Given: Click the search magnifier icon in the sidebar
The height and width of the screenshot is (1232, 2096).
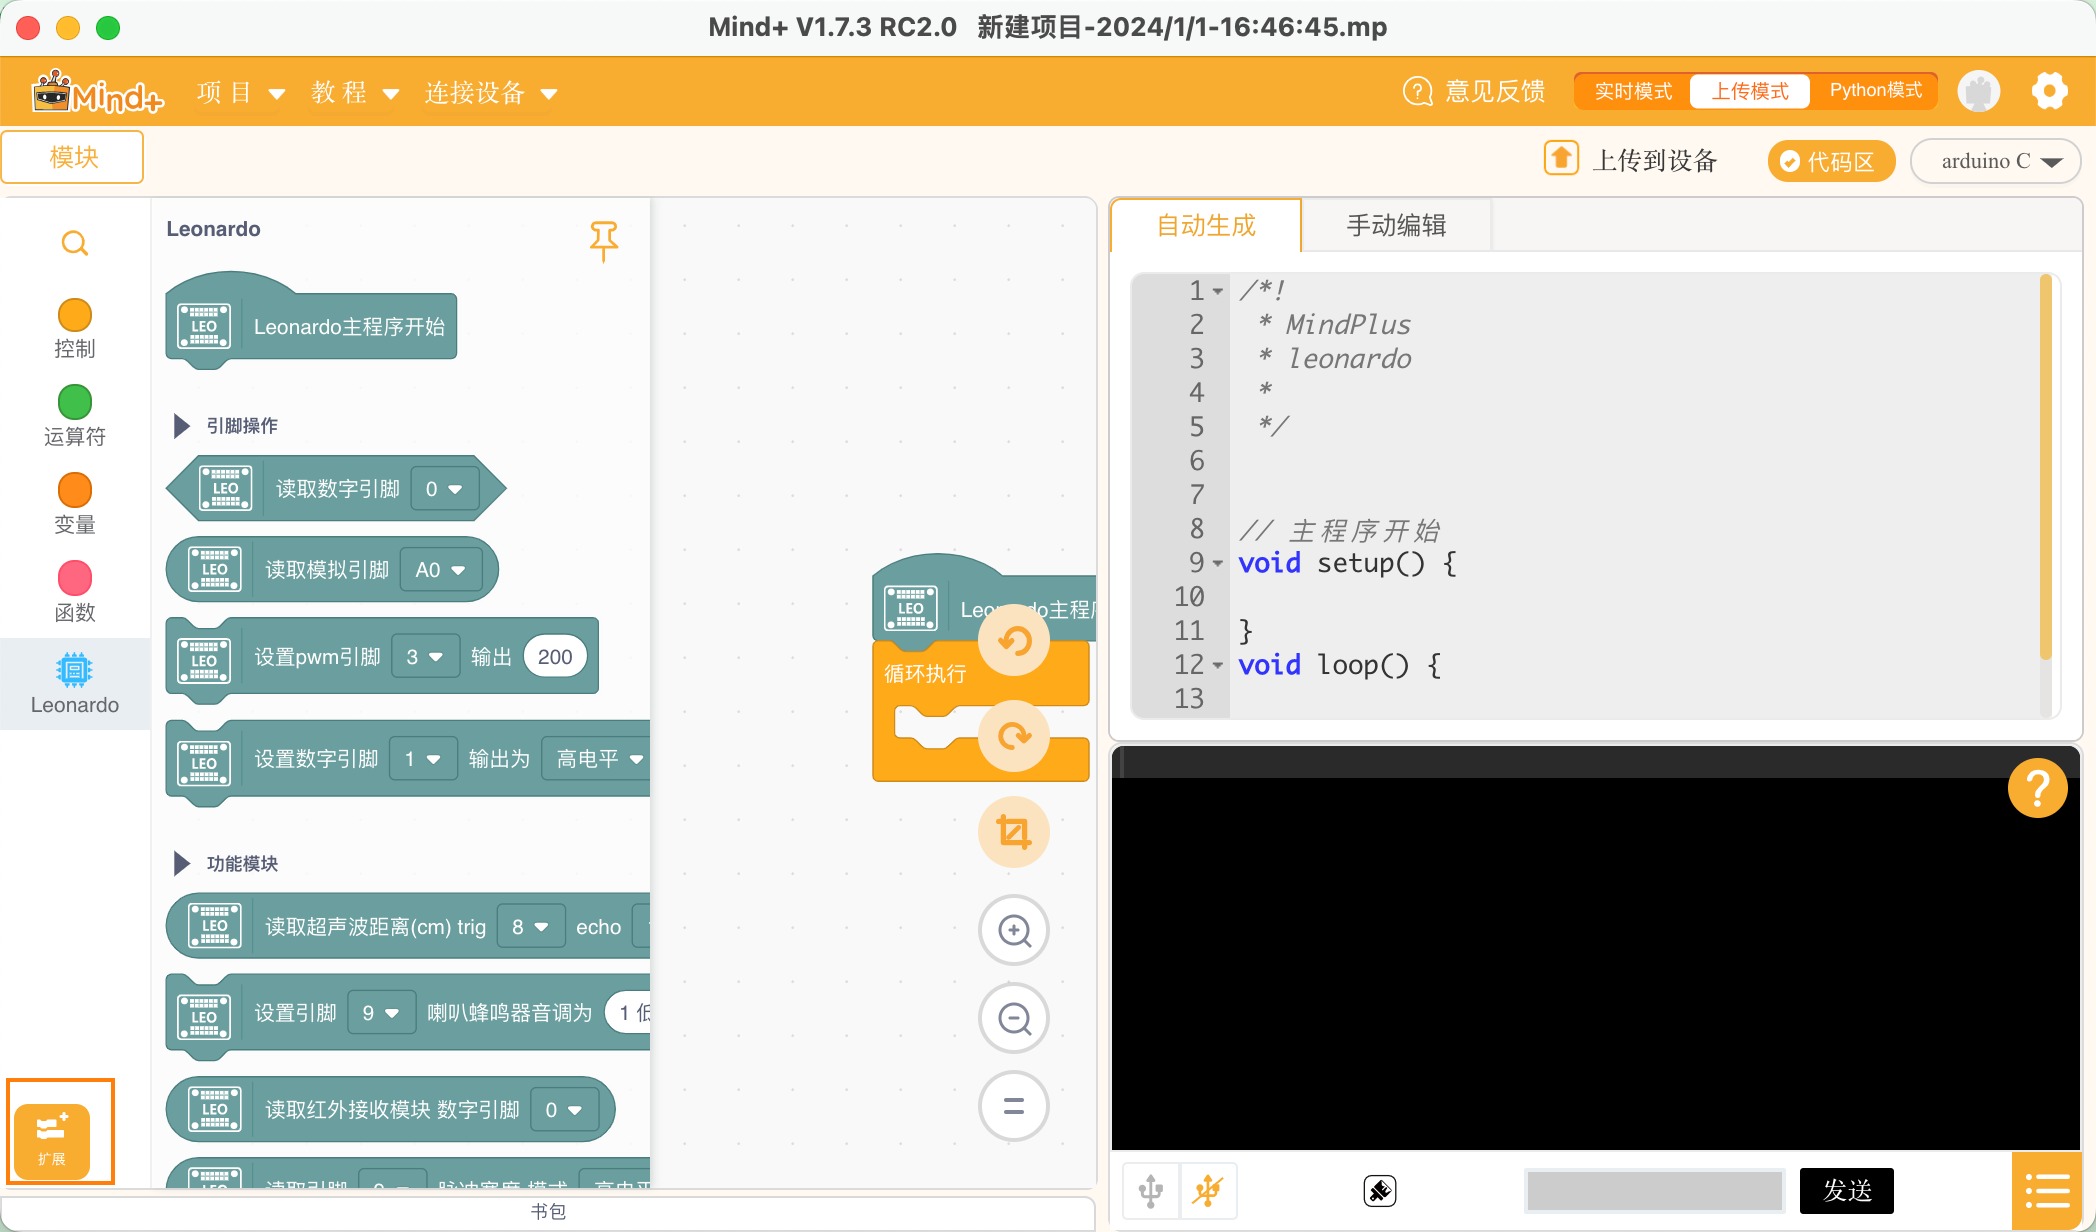Looking at the screenshot, I should (75, 243).
